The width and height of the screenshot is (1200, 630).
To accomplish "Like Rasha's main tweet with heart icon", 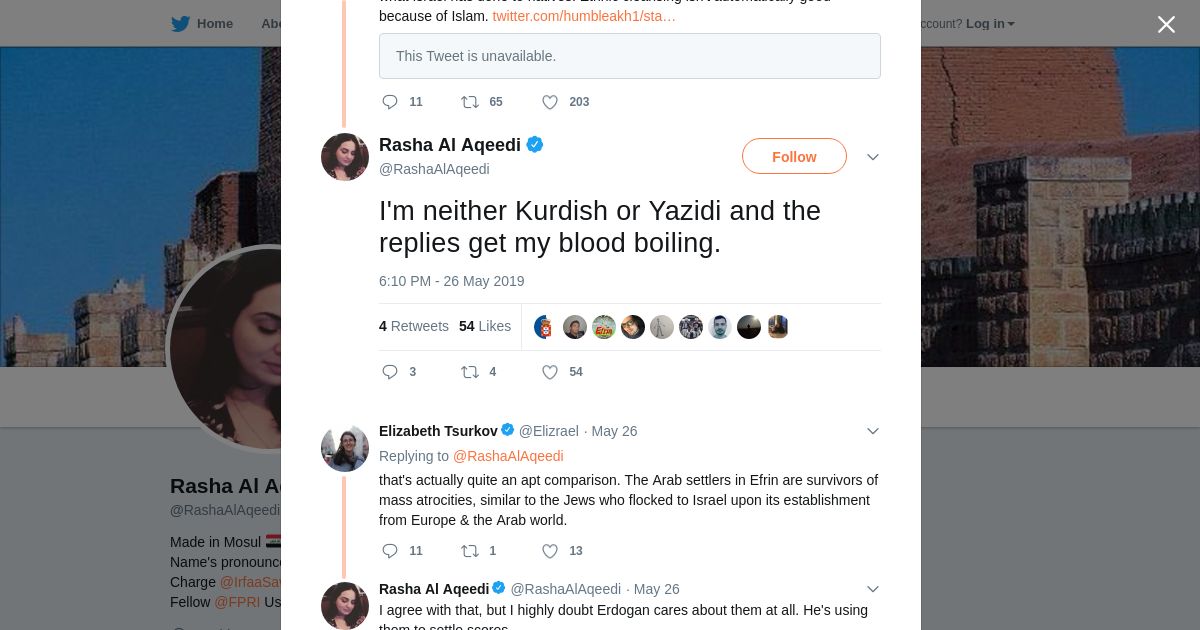I will point(550,372).
